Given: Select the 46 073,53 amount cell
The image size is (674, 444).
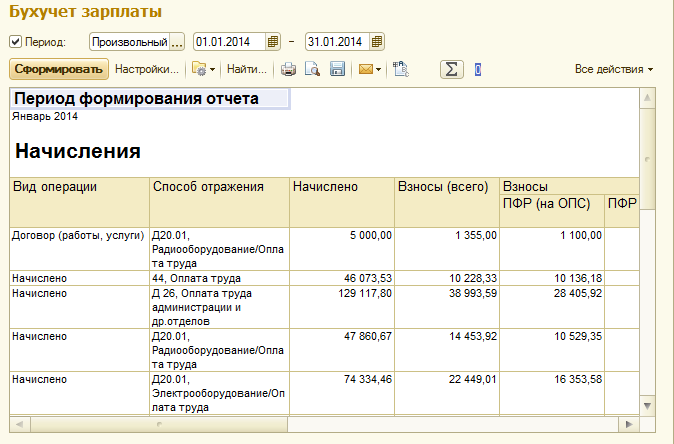Looking at the screenshot, I should point(342,278).
